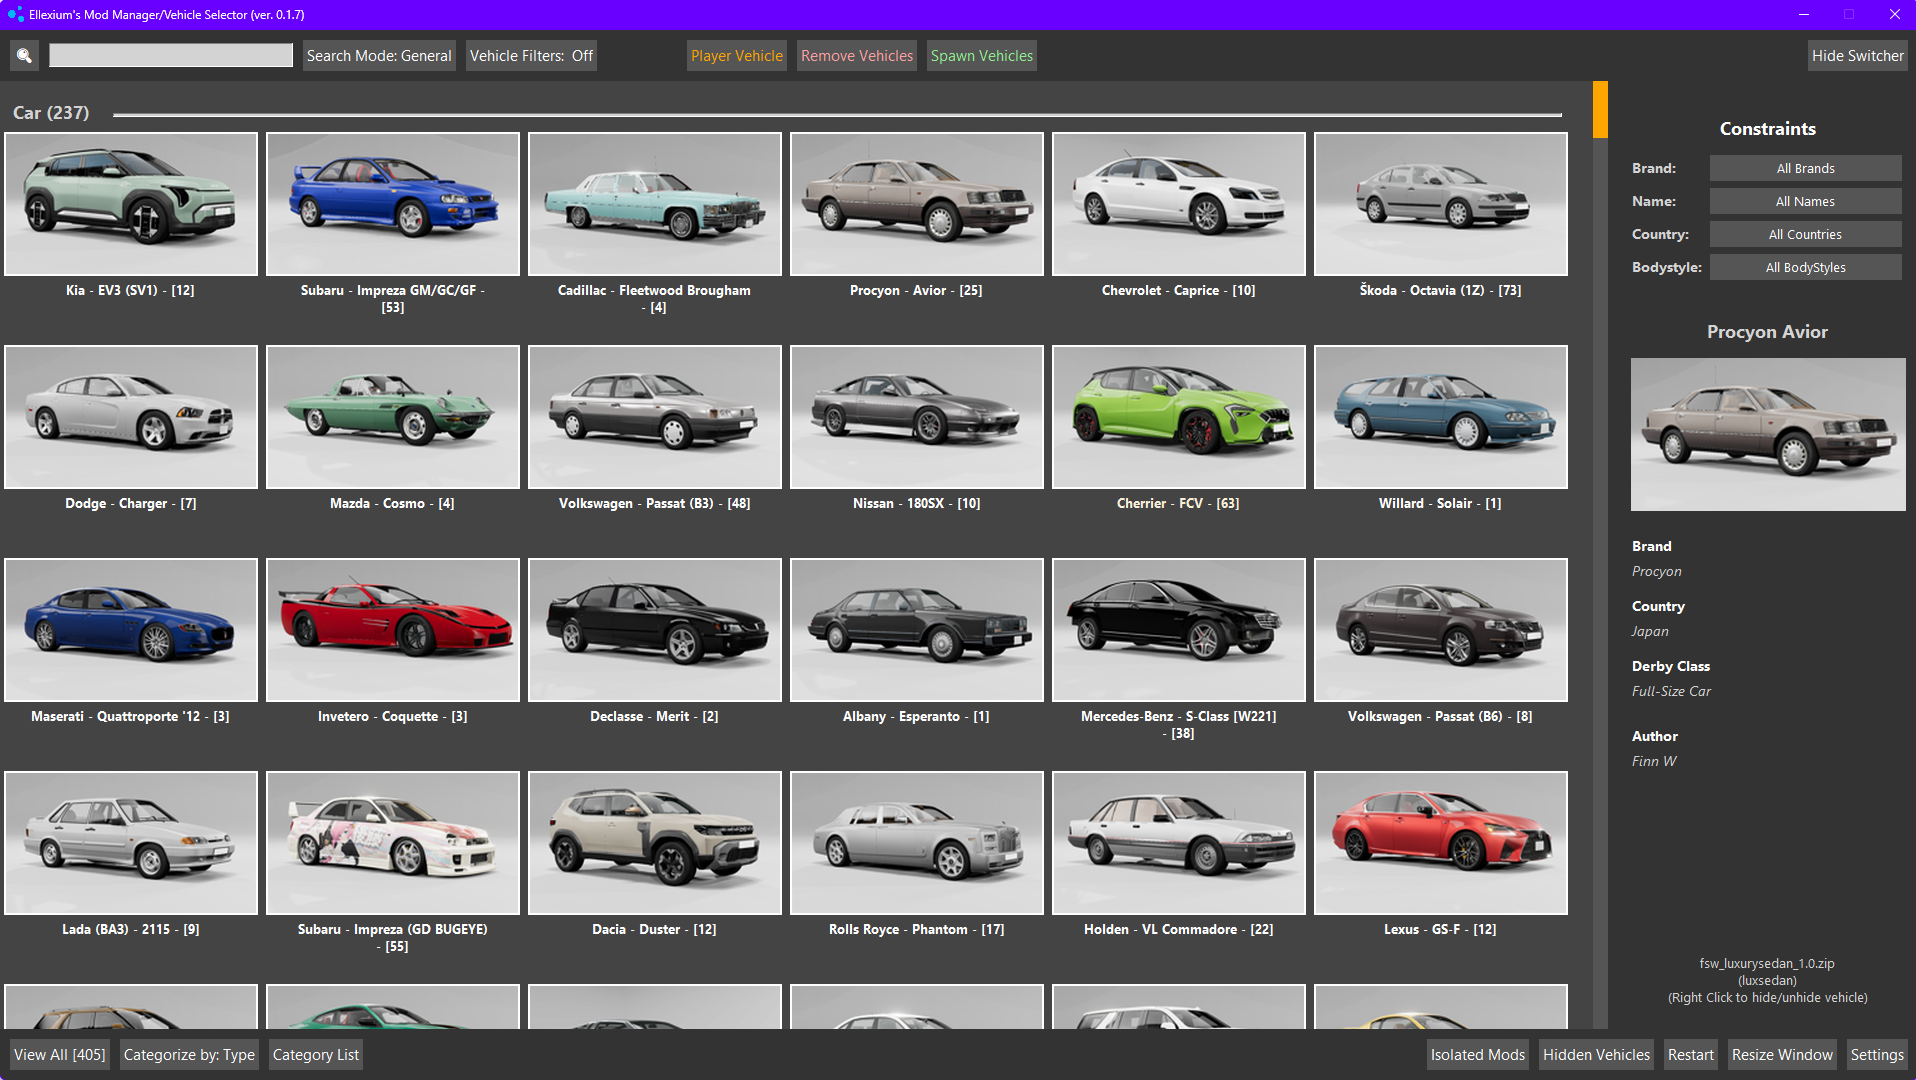The image size is (1916, 1080).
Task: Select the Player Vehicle mode
Action: pos(737,56)
